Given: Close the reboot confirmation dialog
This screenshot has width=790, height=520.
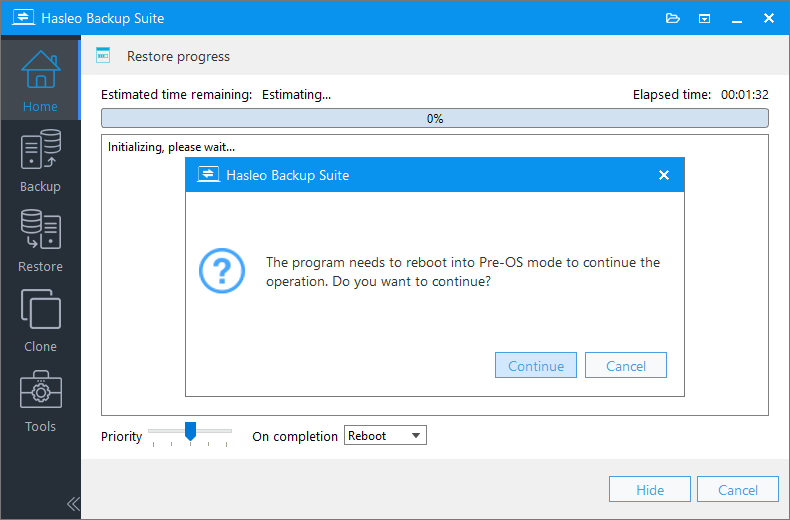Looking at the screenshot, I should tap(664, 175).
